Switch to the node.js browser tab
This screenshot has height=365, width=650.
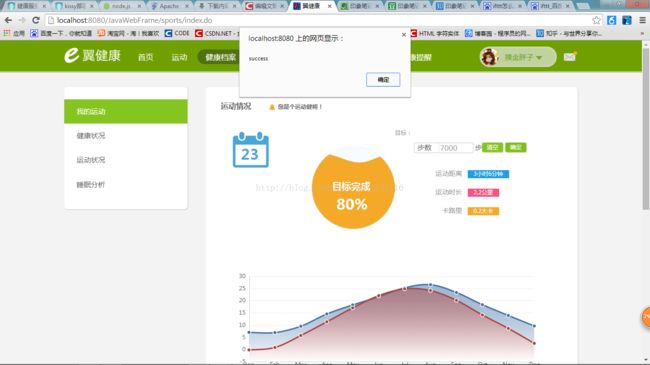pos(121,6)
